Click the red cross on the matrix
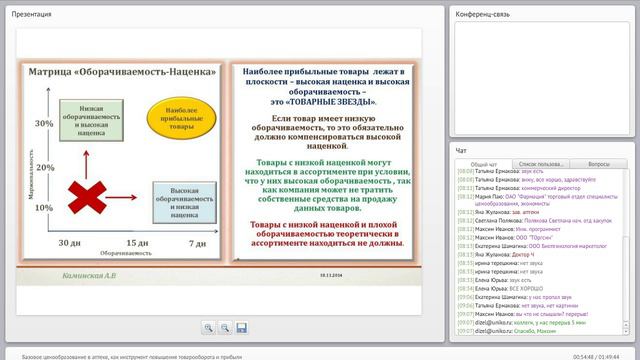 point(87,198)
